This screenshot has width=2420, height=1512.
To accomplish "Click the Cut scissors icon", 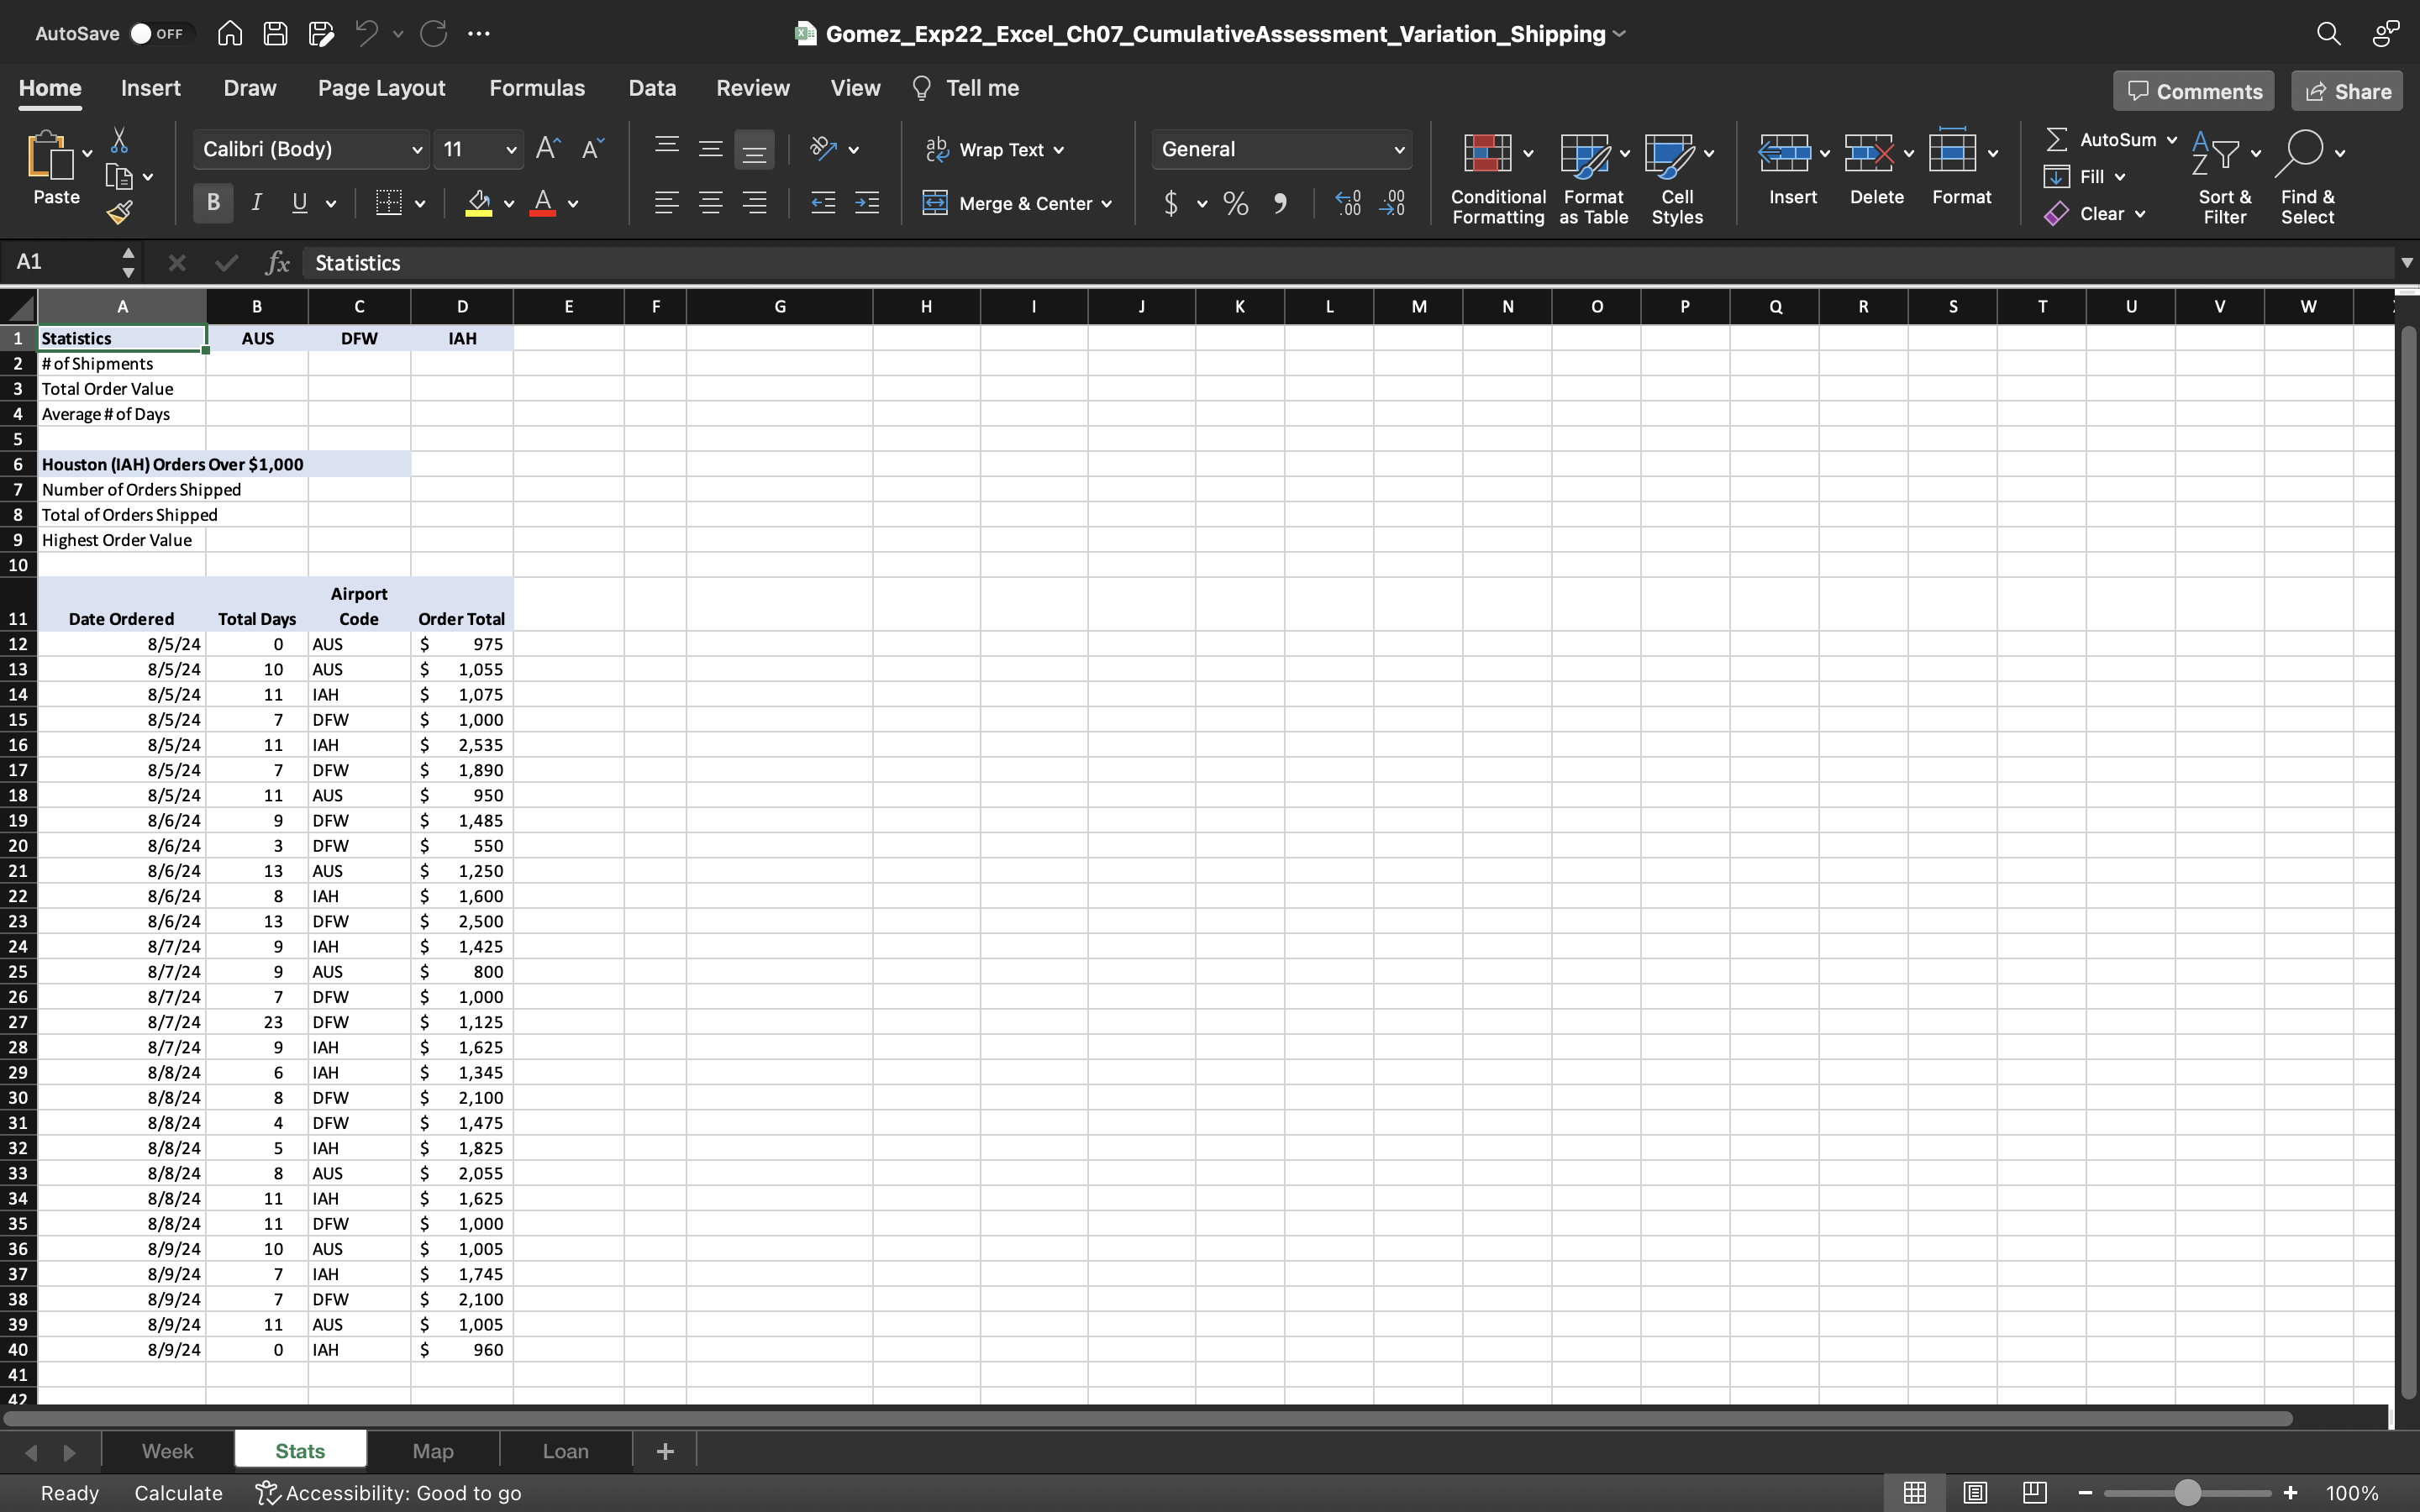I will 119,140.
